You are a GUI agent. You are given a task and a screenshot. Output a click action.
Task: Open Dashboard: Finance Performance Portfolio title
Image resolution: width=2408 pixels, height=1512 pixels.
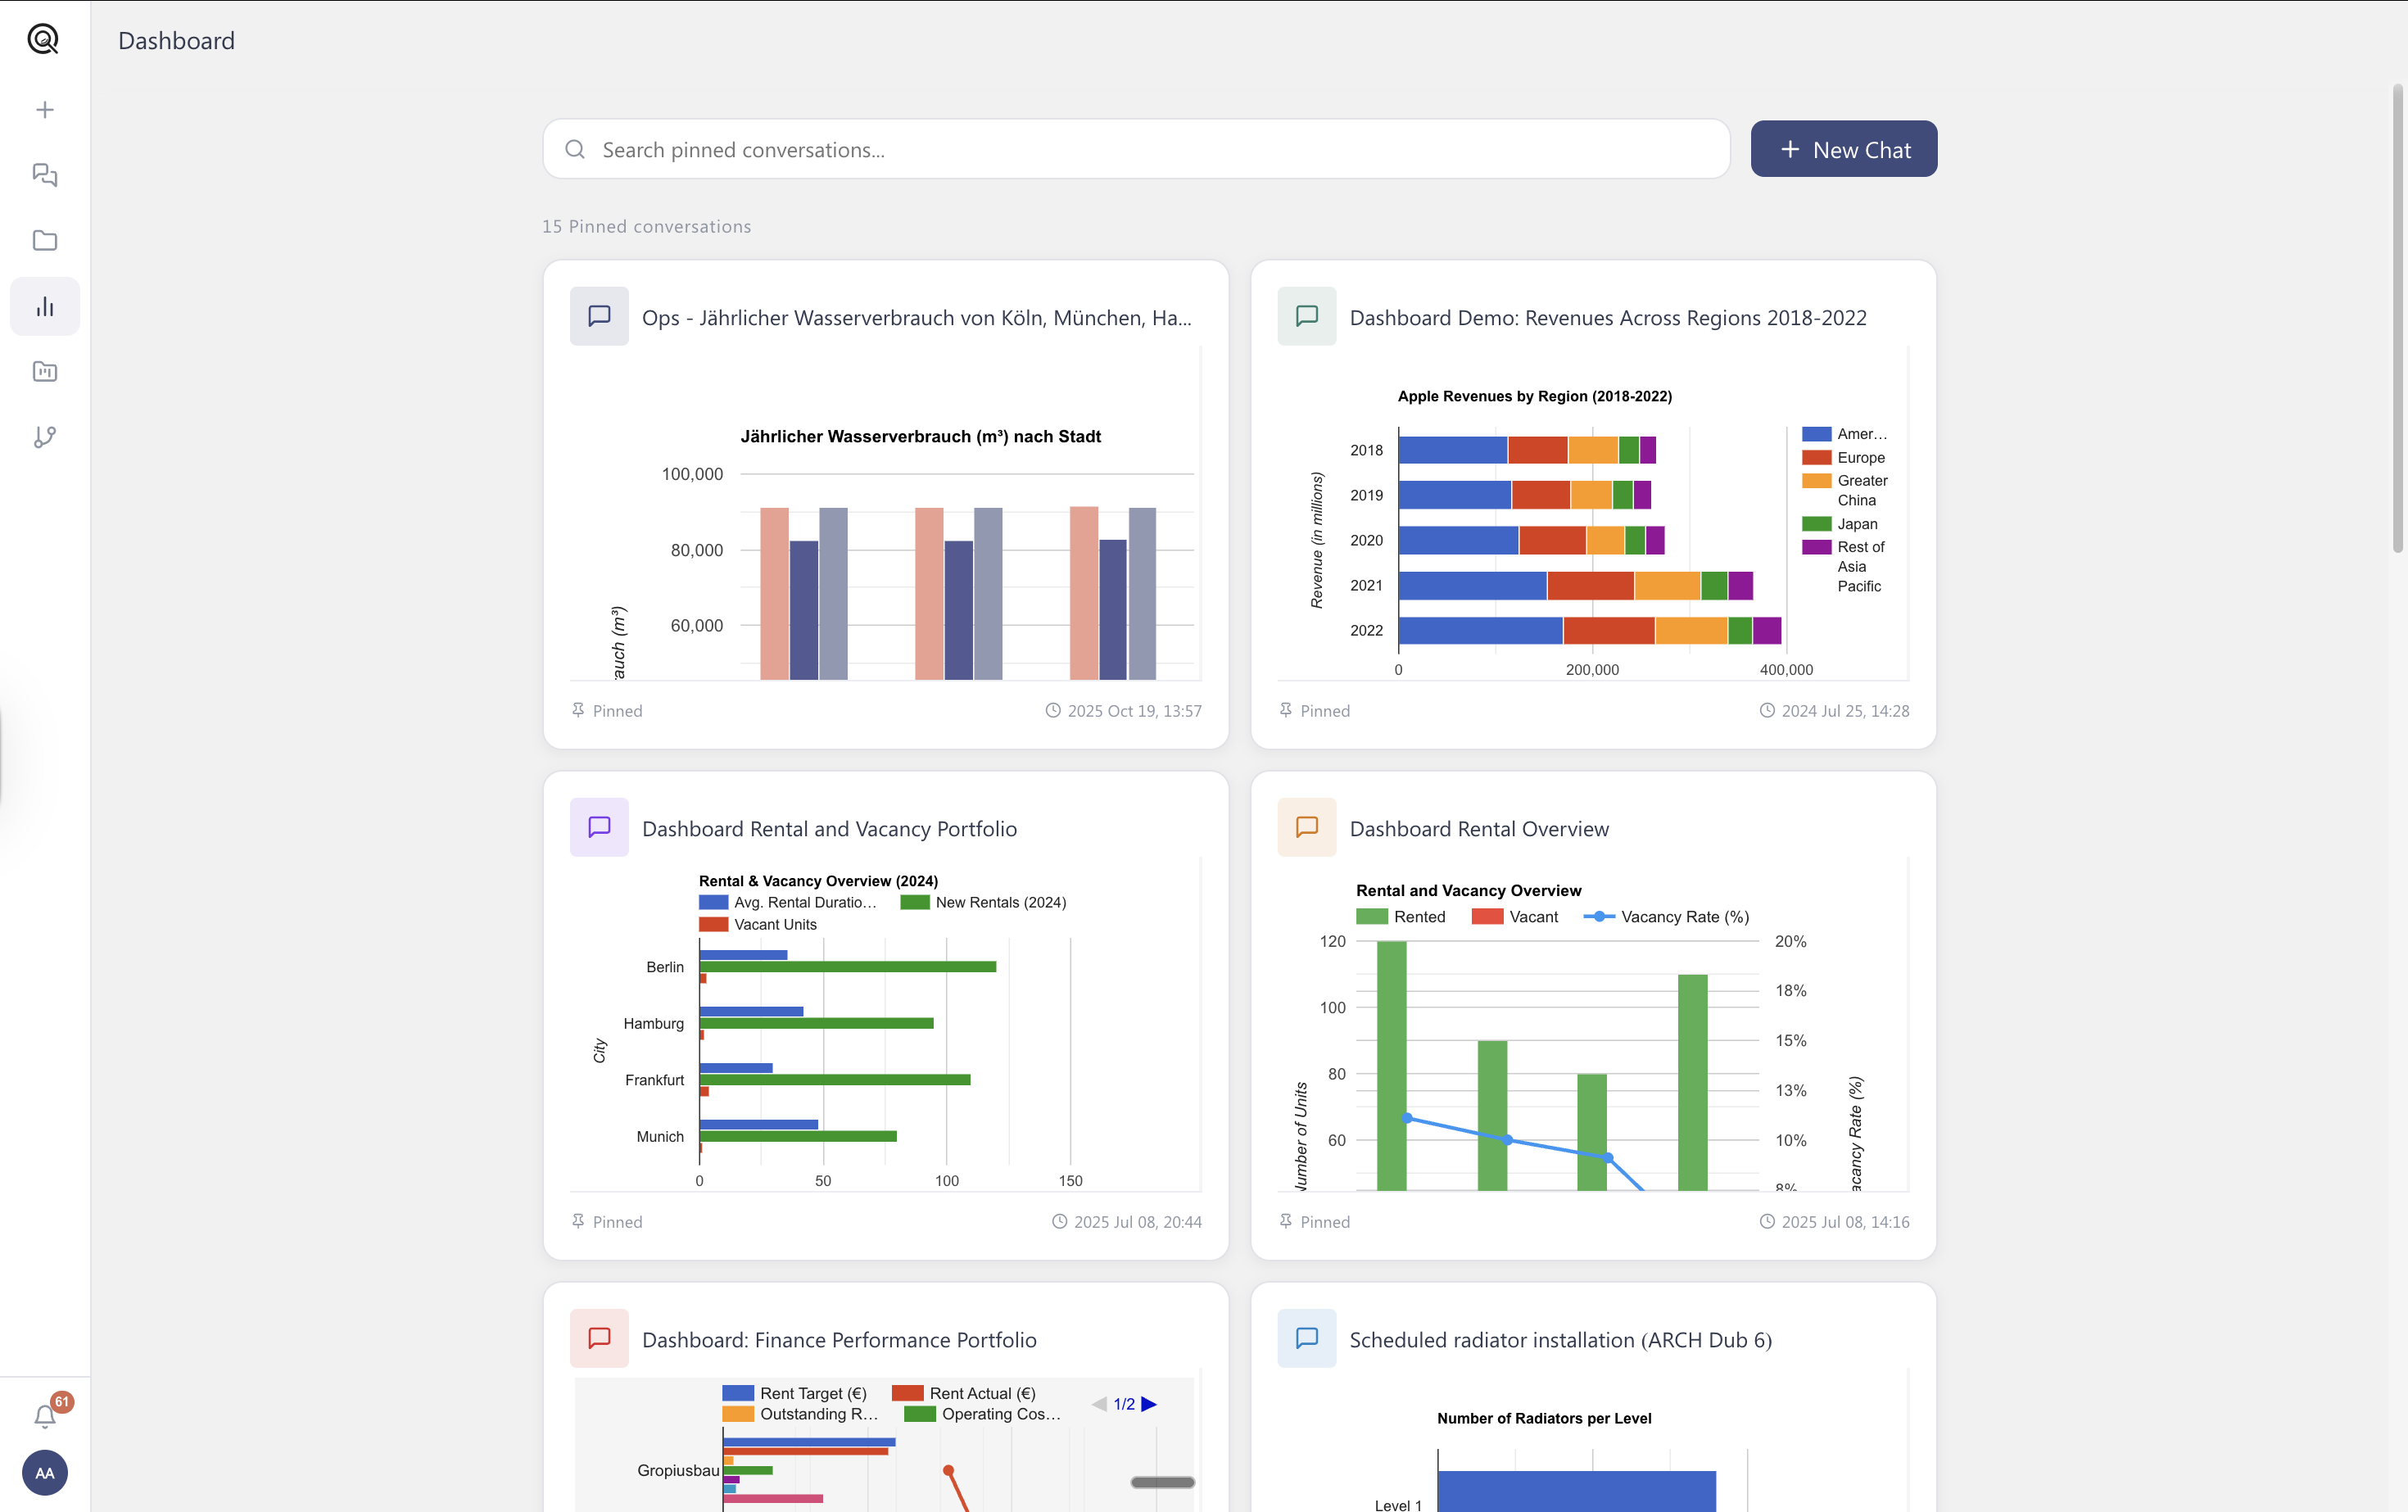coord(839,1339)
